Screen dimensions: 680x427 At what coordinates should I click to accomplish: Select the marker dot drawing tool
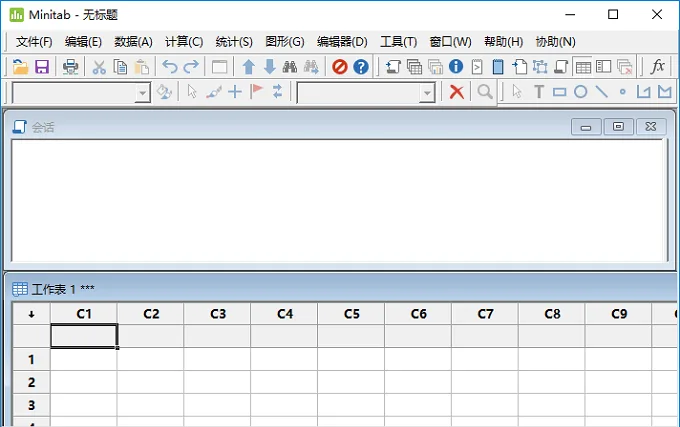click(623, 92)
